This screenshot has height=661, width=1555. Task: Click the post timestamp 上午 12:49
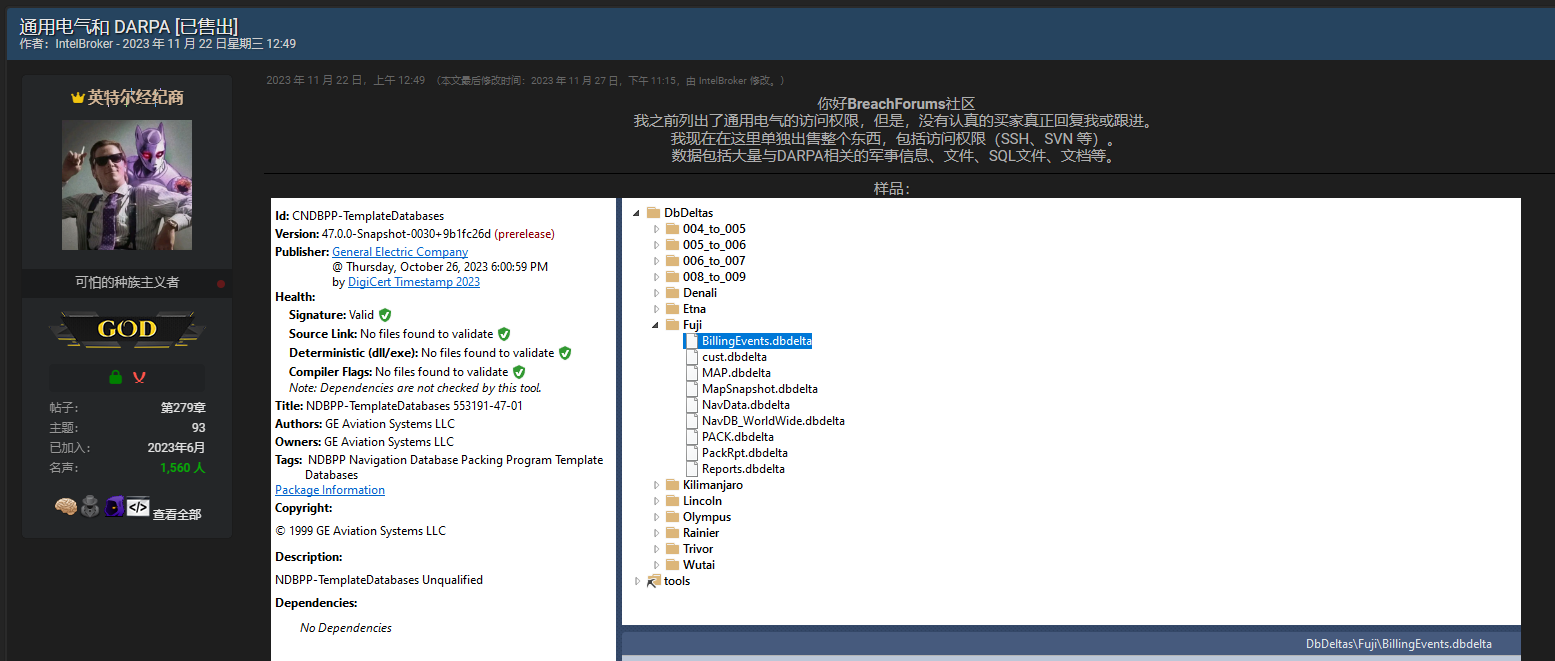pyautogui.click(x=345, y=80)
